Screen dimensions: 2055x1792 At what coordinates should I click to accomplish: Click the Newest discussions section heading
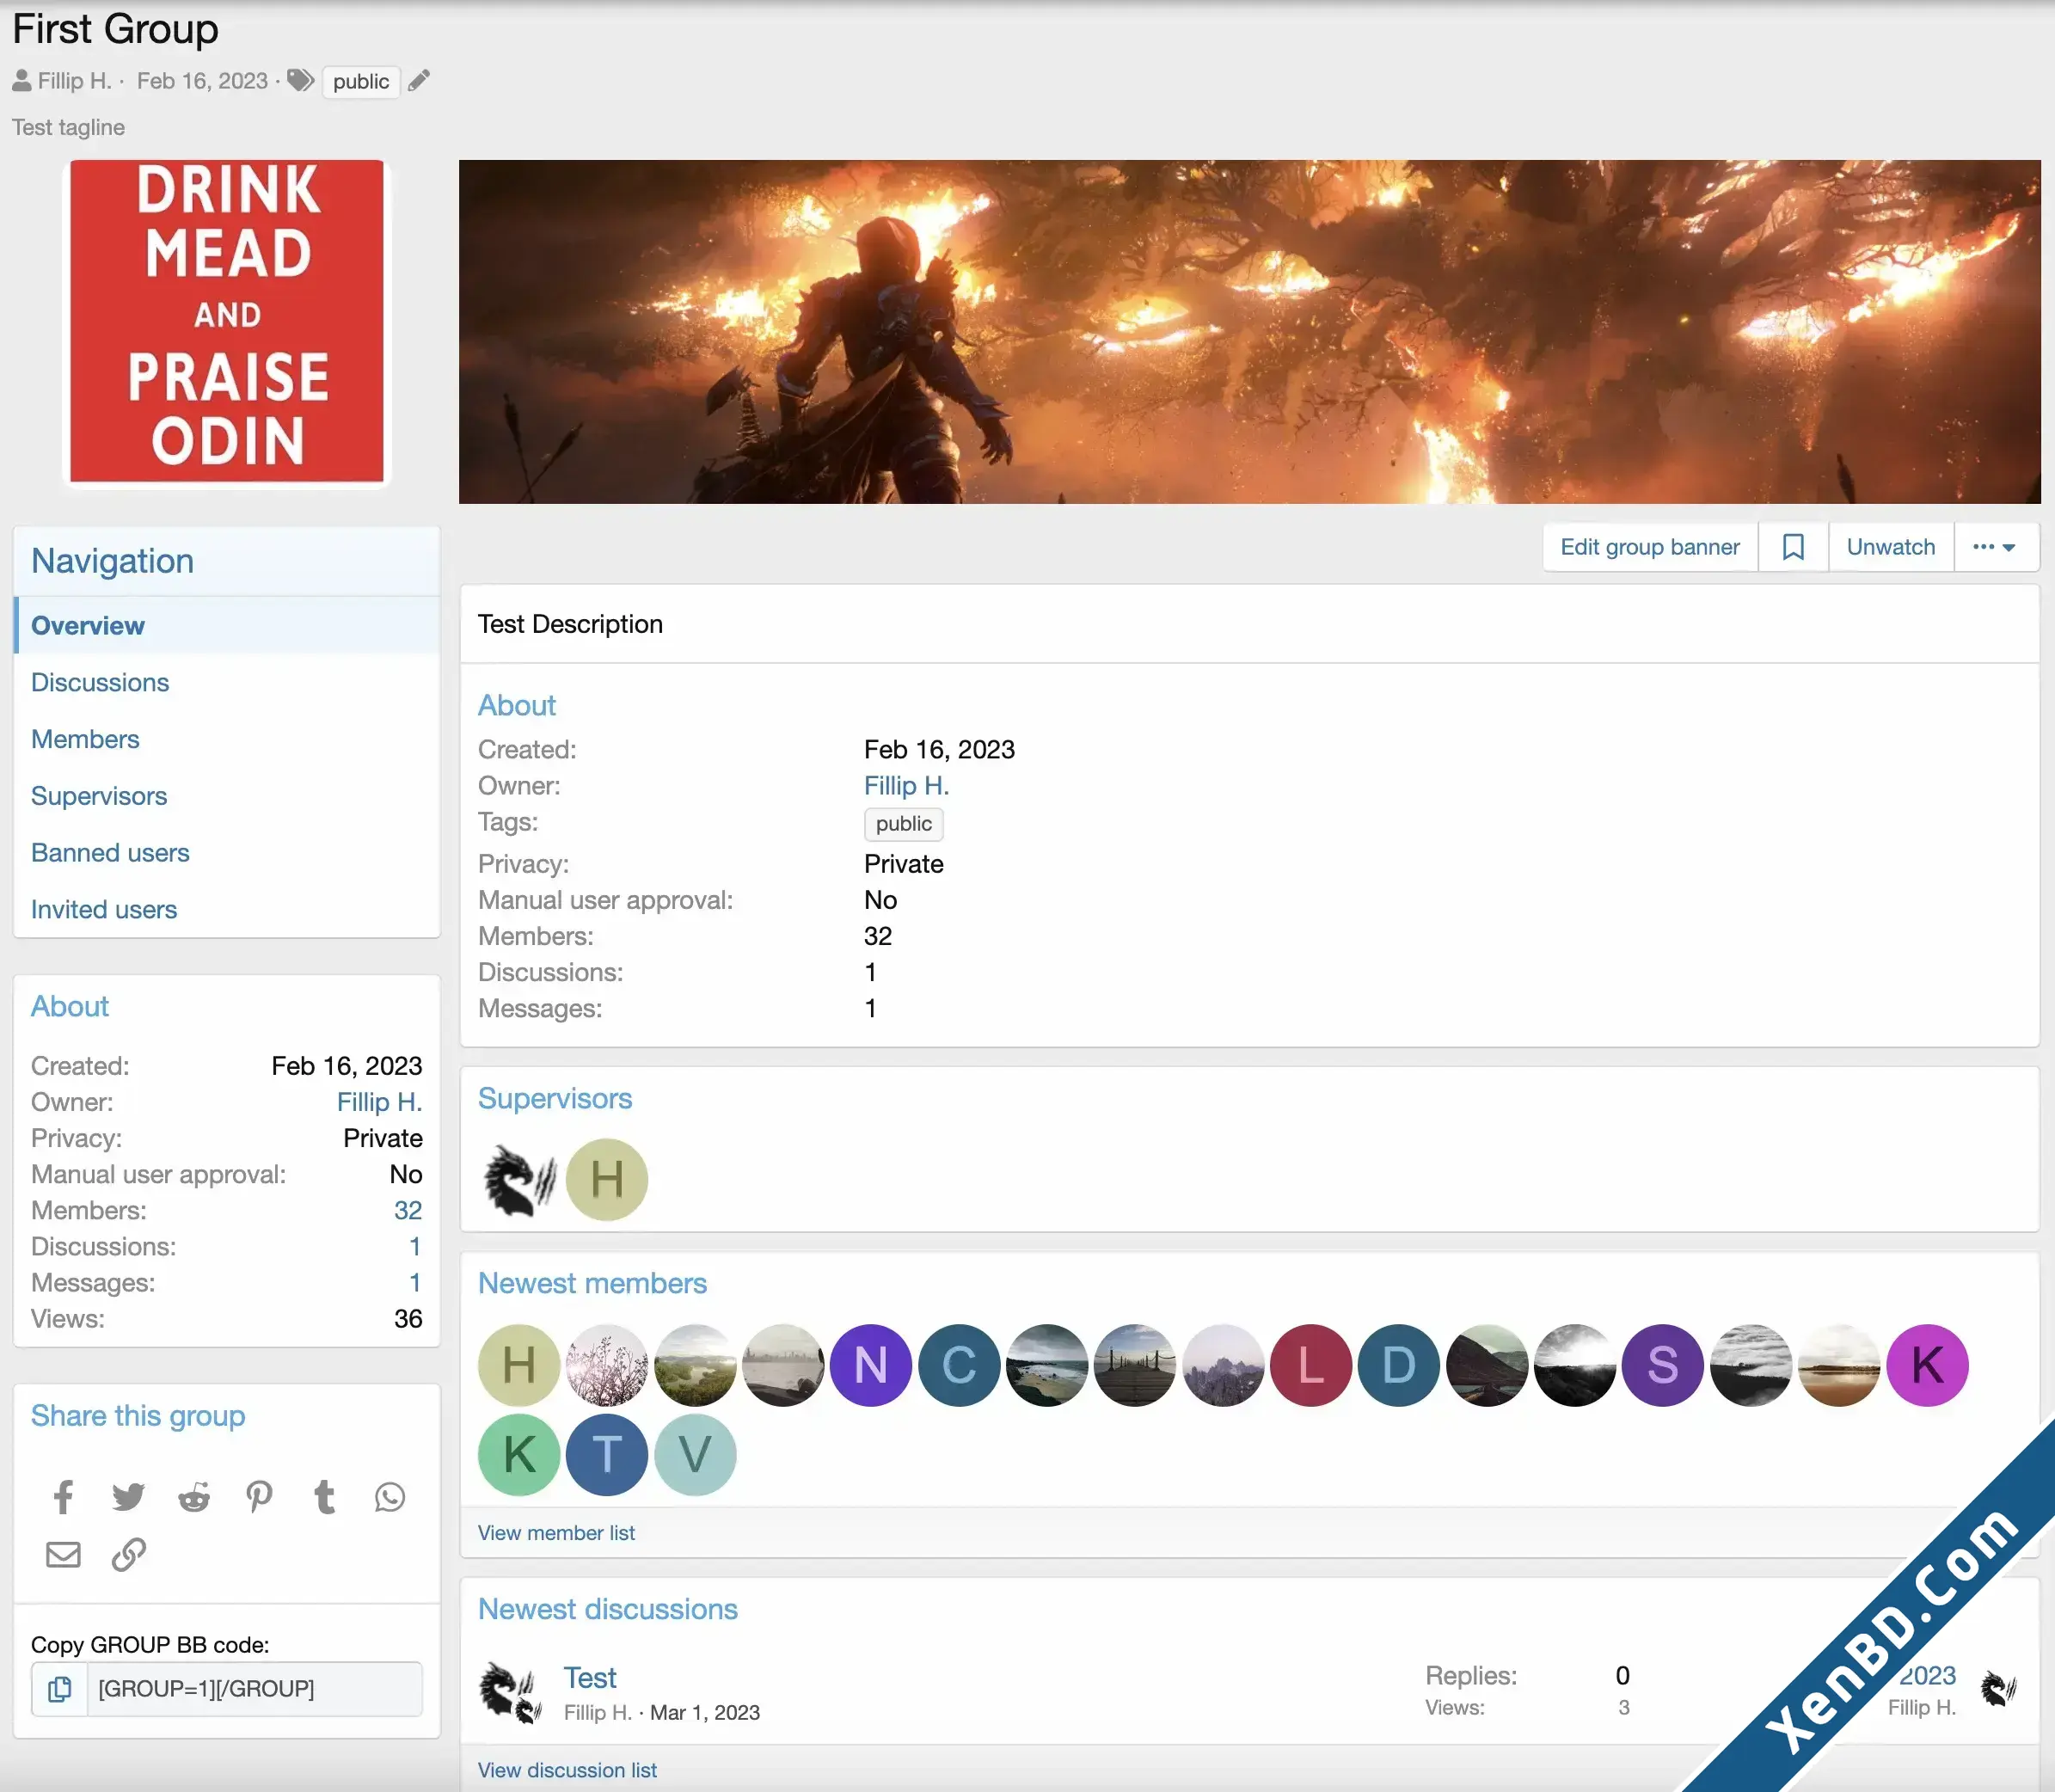608,1610
